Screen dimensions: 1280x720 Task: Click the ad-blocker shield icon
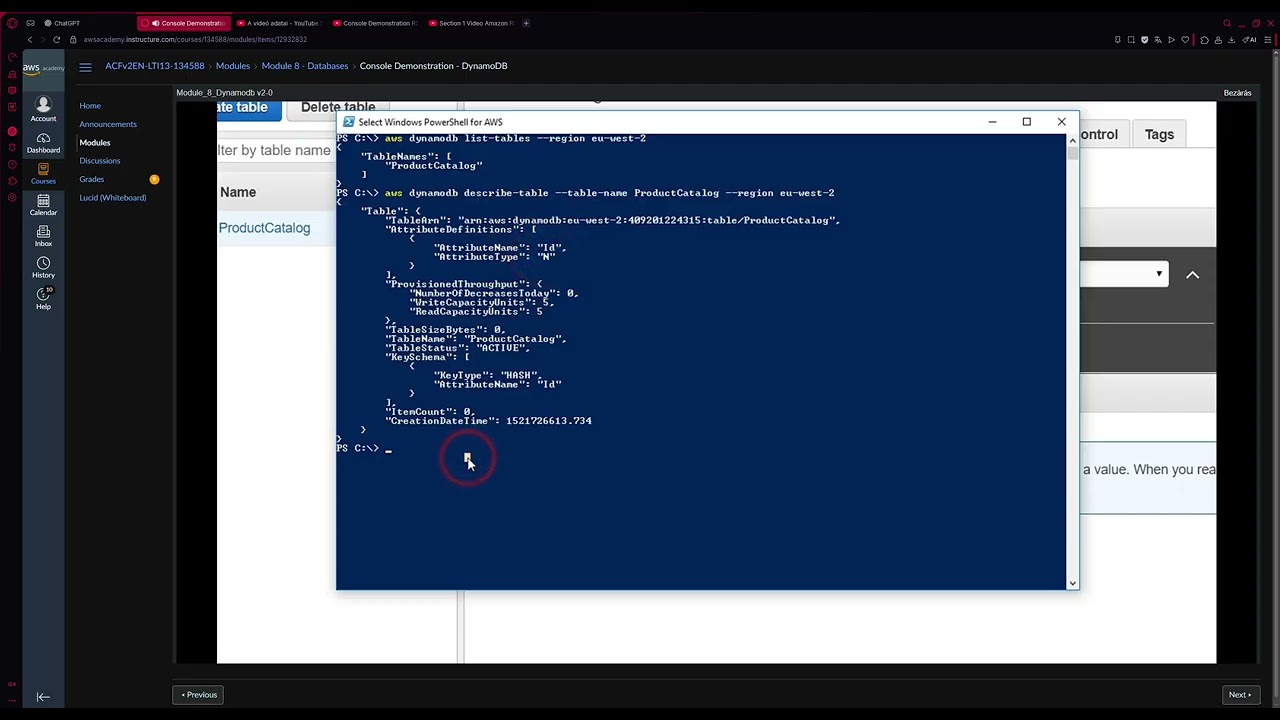[1145, 40]
